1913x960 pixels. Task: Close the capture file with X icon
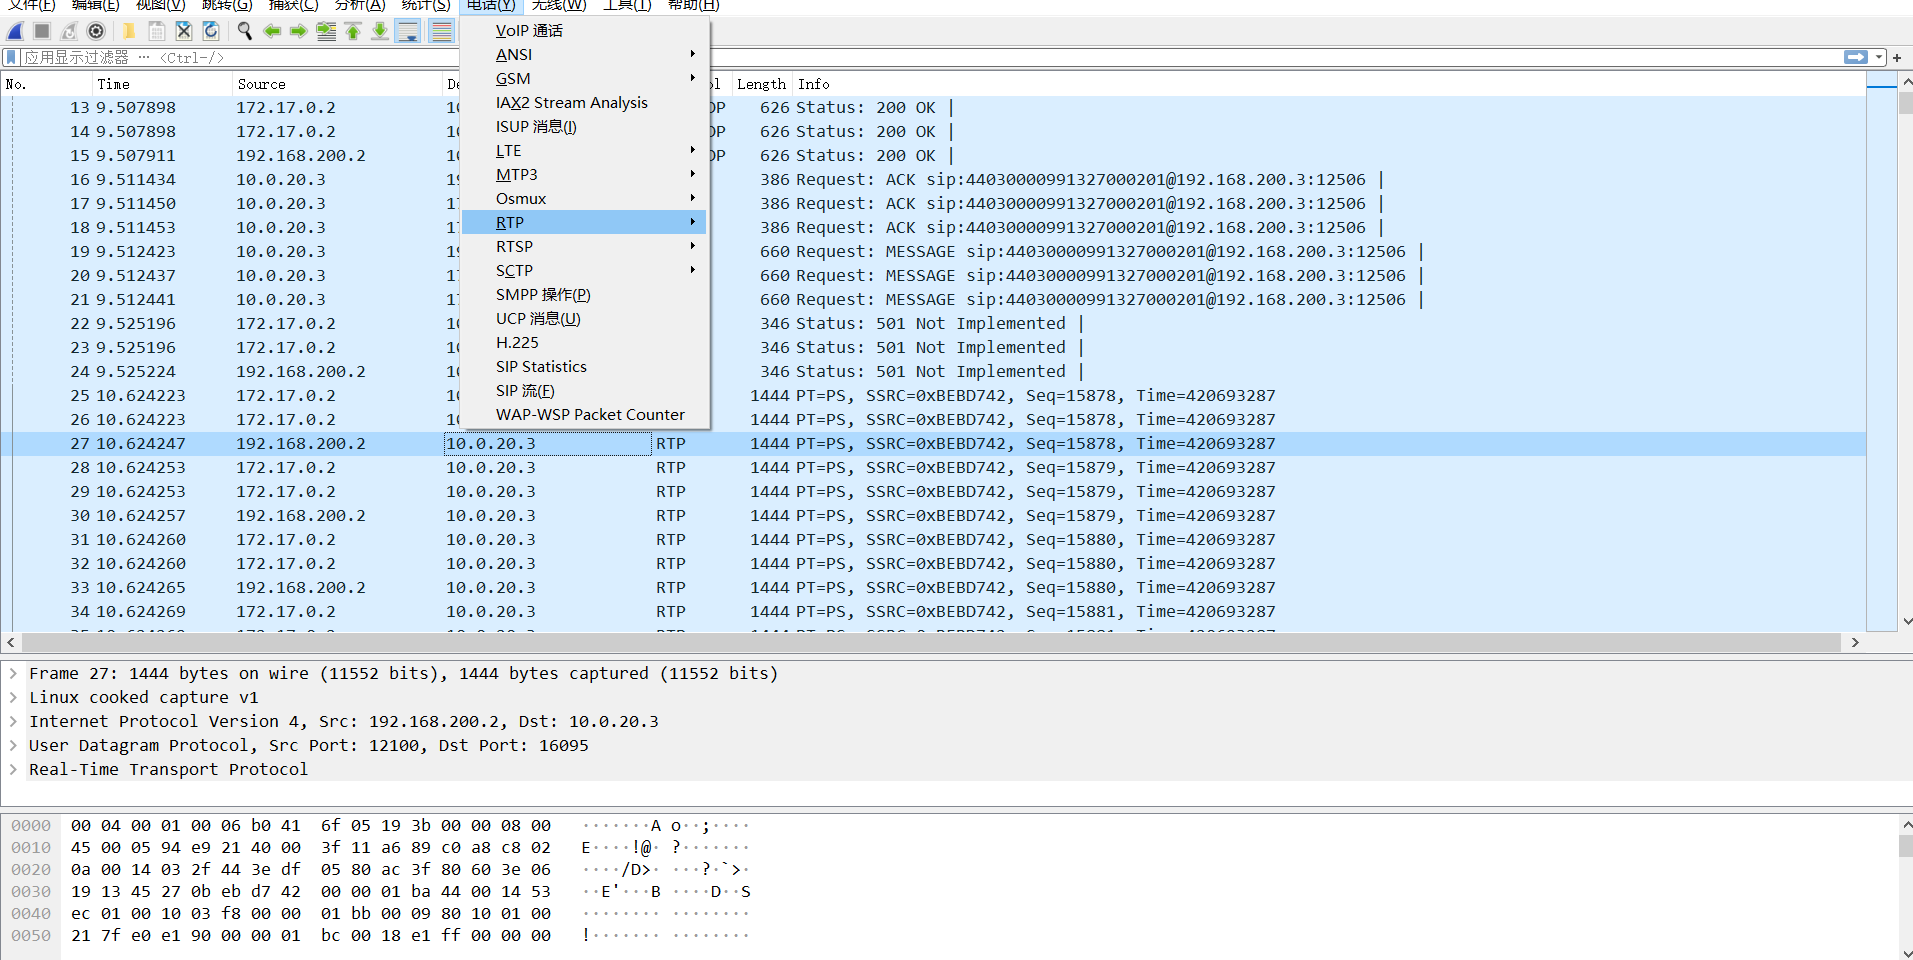click(184, 32)
